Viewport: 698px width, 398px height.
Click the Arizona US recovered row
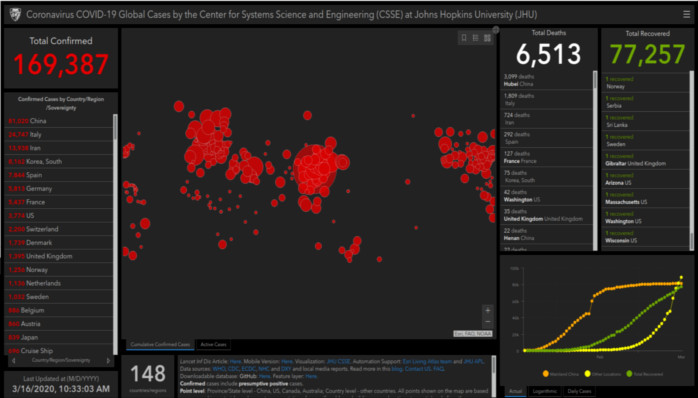point(645,179)
